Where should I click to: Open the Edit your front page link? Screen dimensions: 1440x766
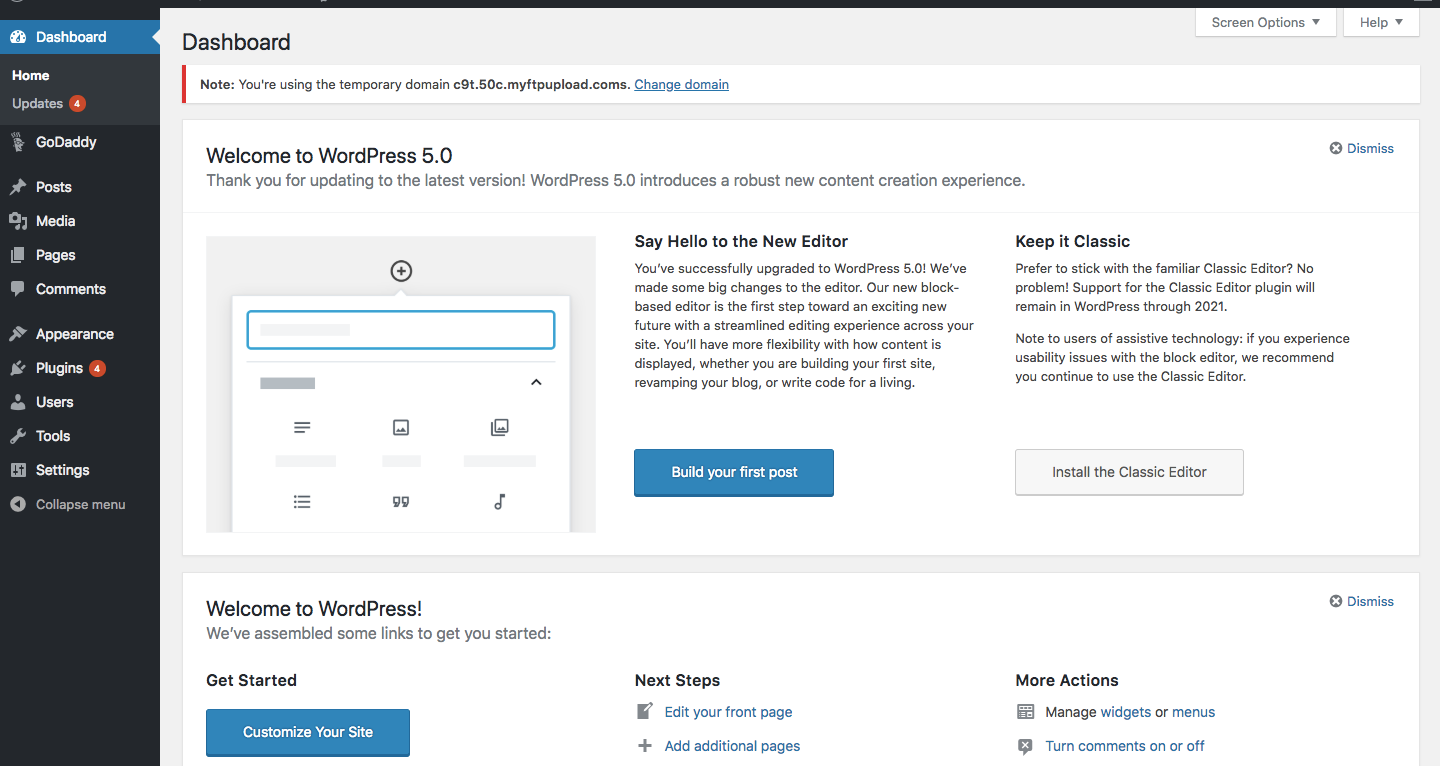pyautogui.click(x=728, y=712)
